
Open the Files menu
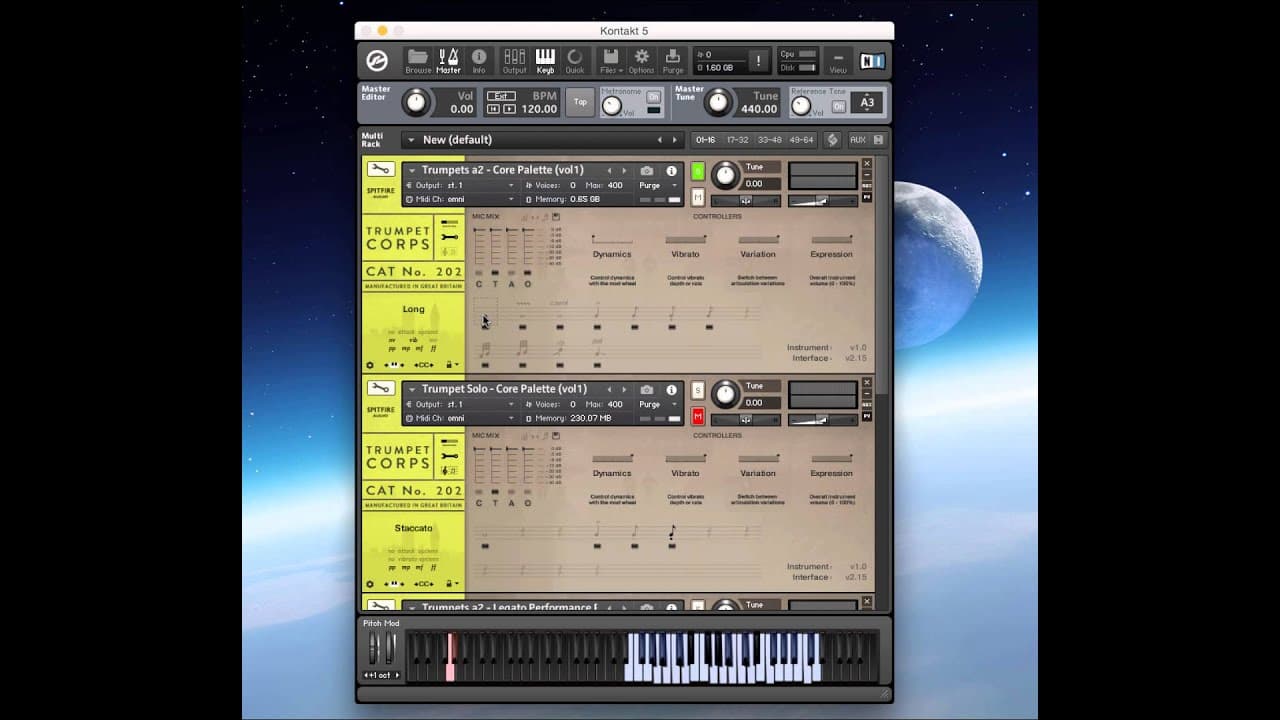tap(611, 61)
